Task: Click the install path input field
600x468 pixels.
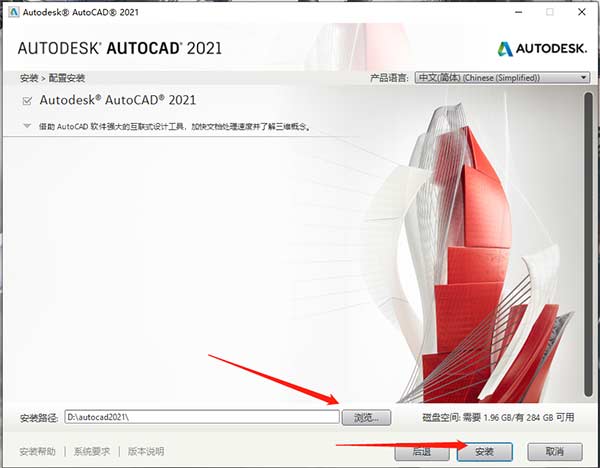Action: (x=202, y=417)
